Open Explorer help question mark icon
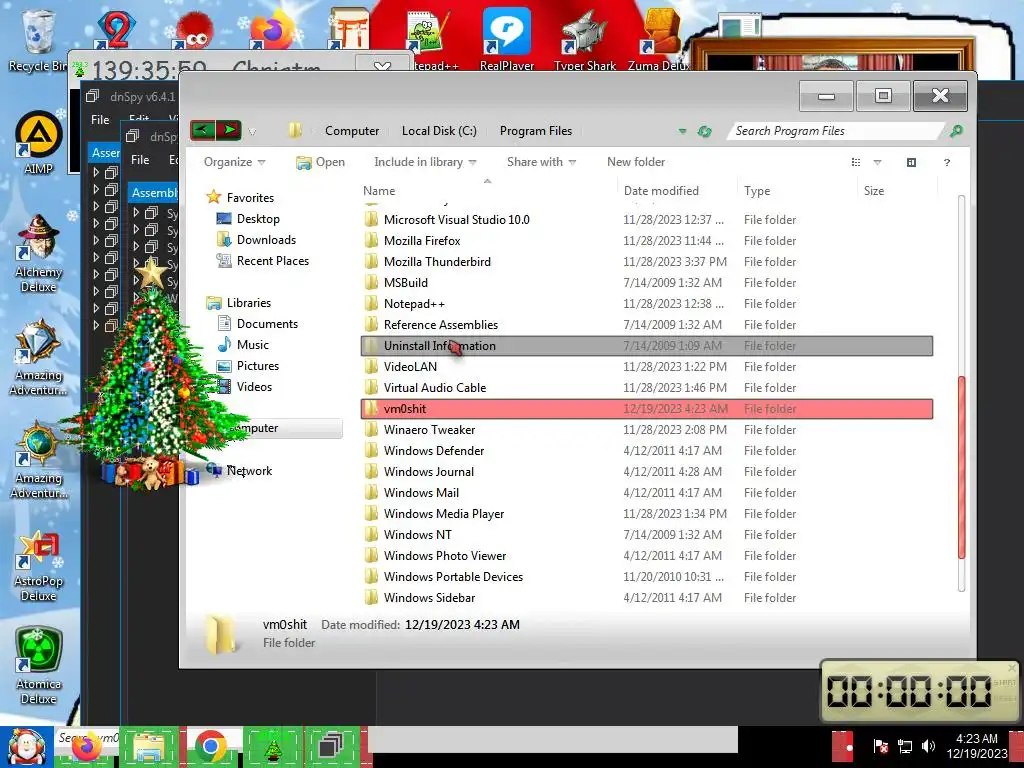Screen dimensions: 1024x768 pyautogui.click(x=946, y=163)
